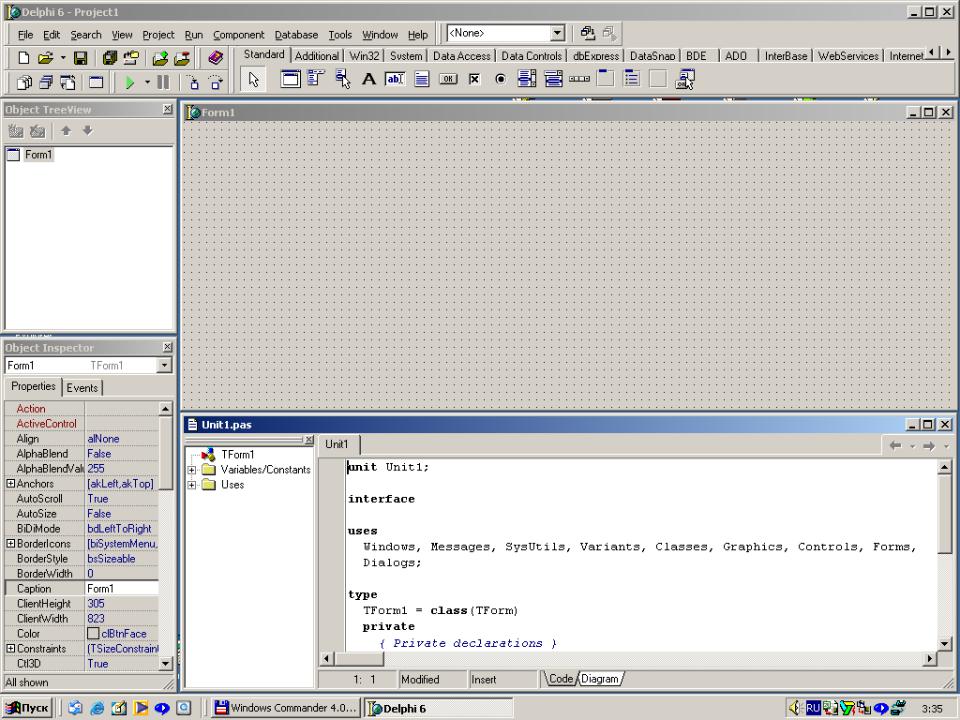The image size is (960, 720).
Task: Click the editor navigate back arrow
Action: click(895, 446)
